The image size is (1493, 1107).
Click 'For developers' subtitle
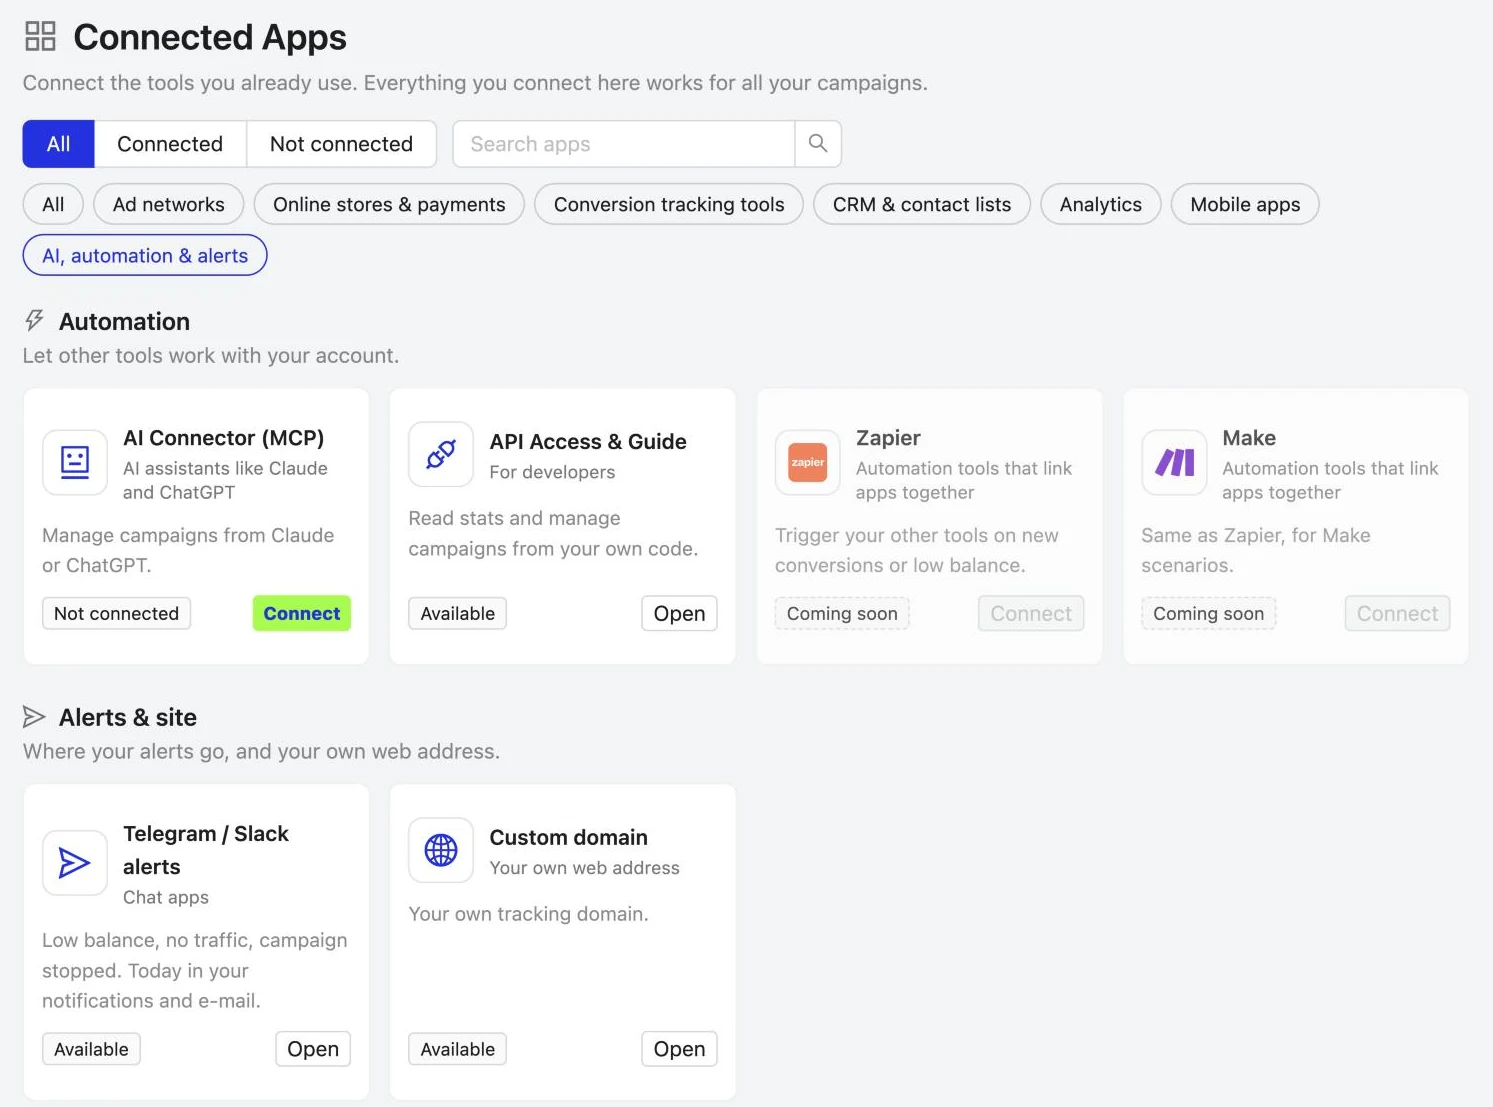click(552, 472)
